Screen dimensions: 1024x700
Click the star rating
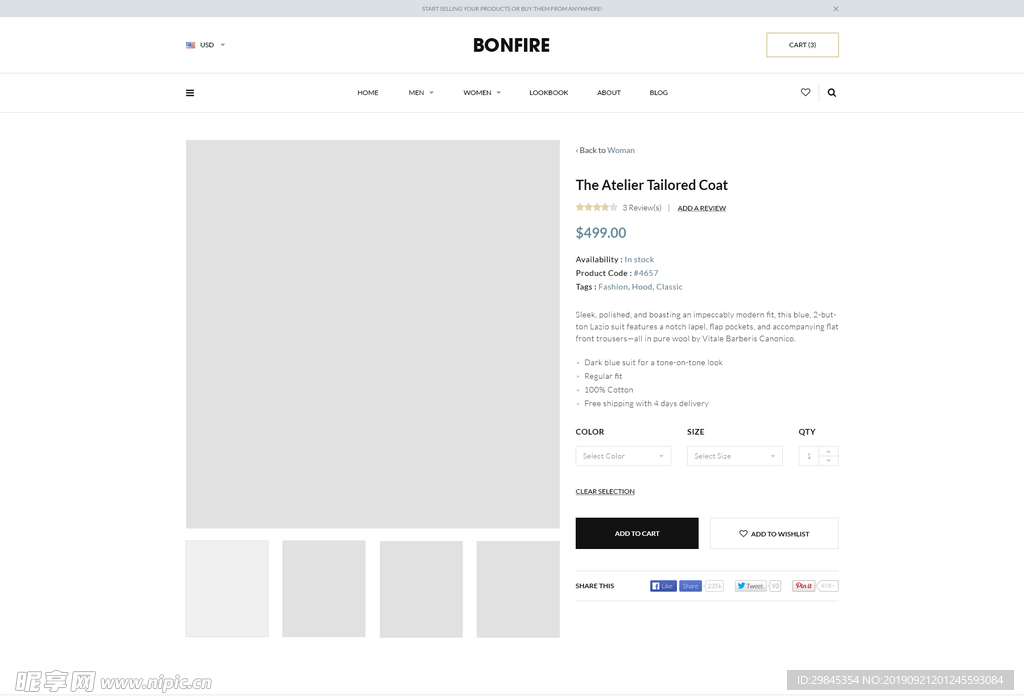tap(596, 207)
